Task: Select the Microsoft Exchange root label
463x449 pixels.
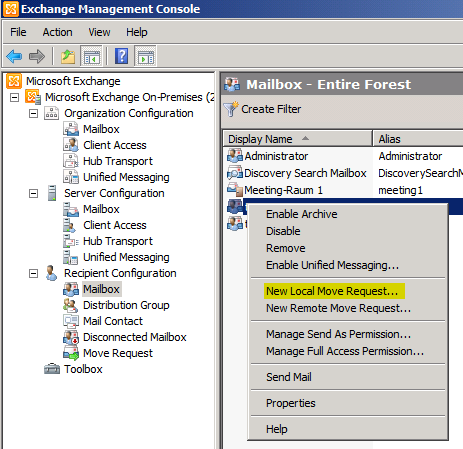Action: pos(73,81)
